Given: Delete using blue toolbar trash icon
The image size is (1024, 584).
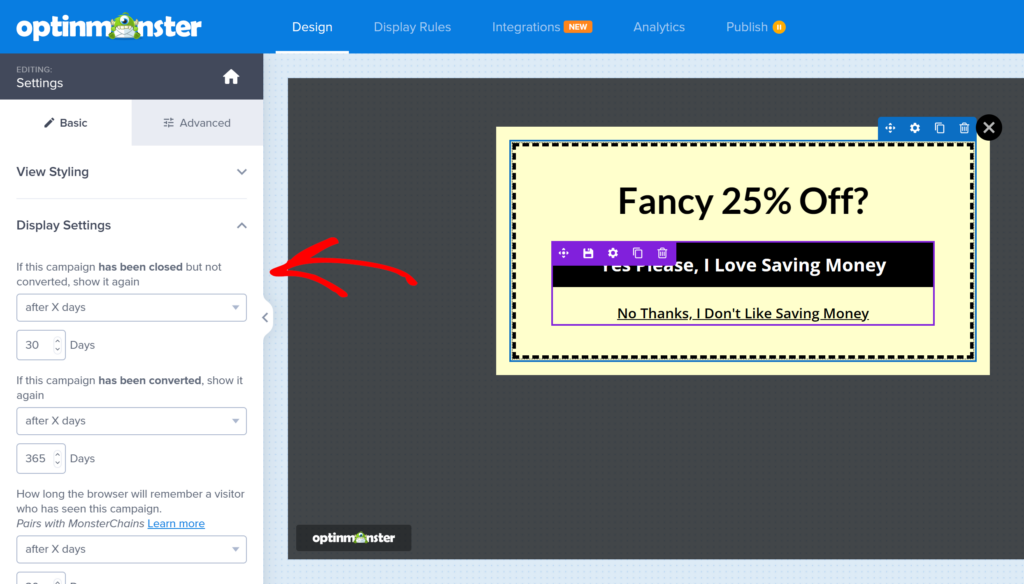Looking at the screenshot, I should coord(964,128).
